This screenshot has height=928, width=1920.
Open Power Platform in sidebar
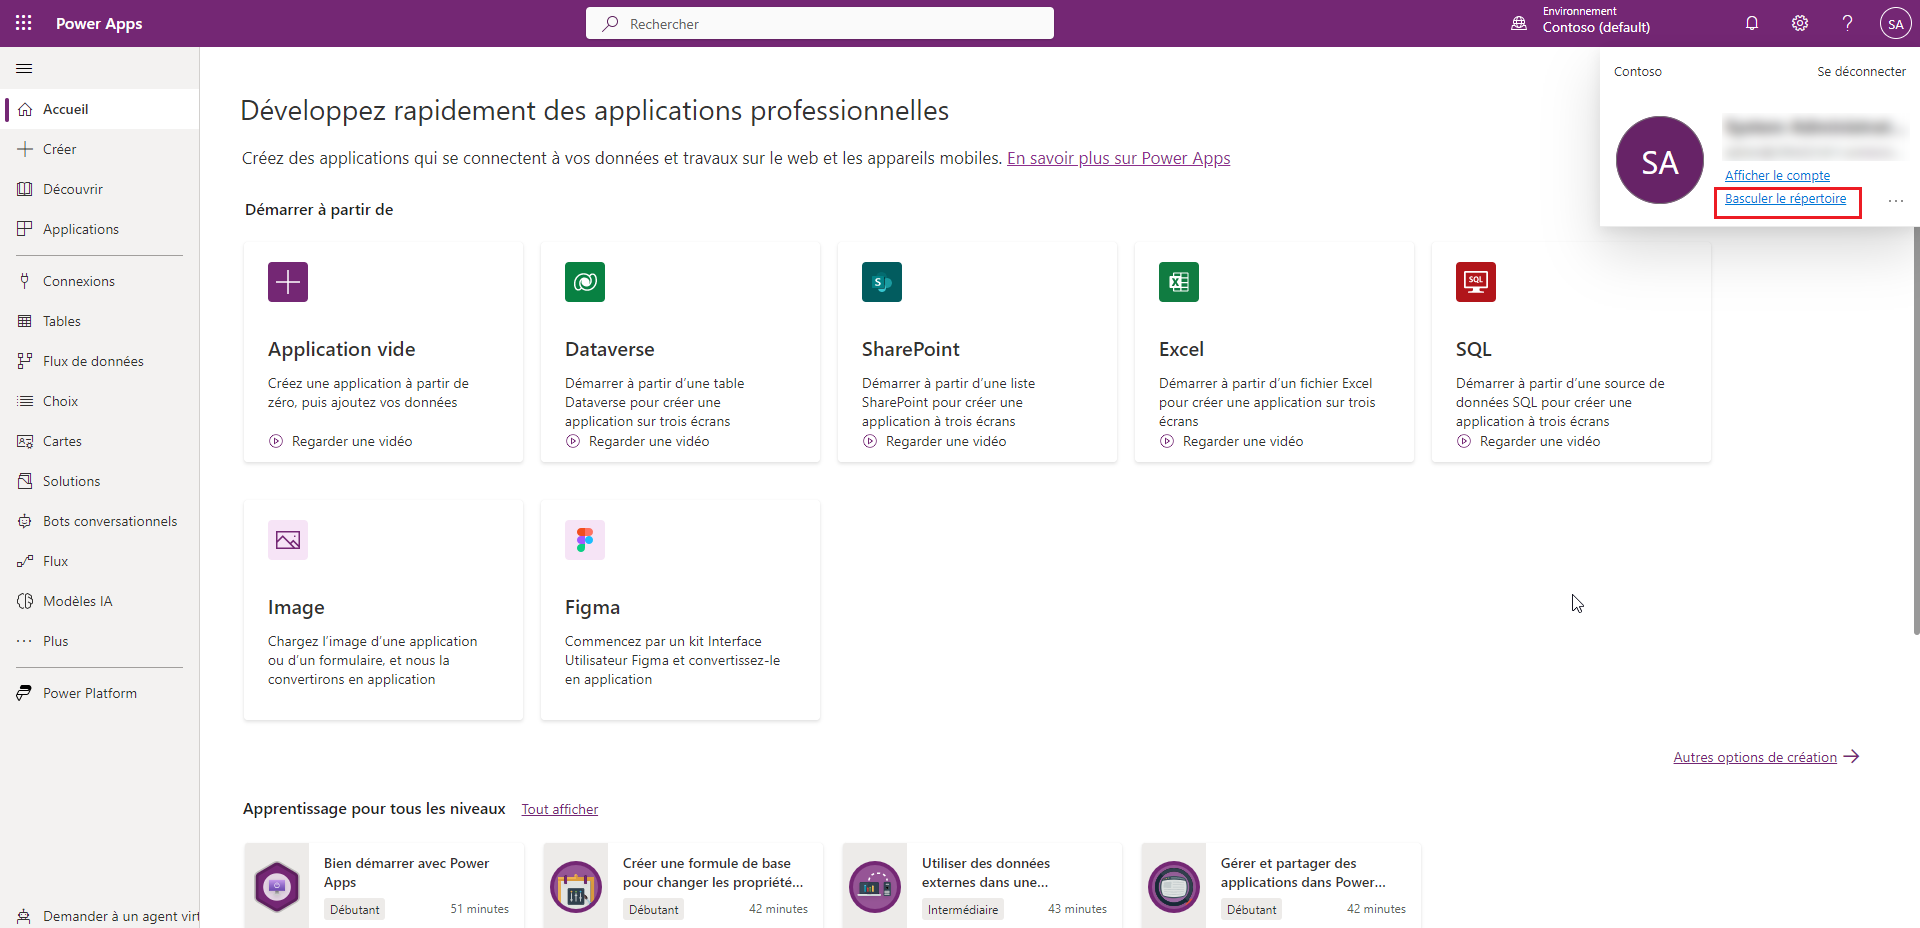point(100,693)
